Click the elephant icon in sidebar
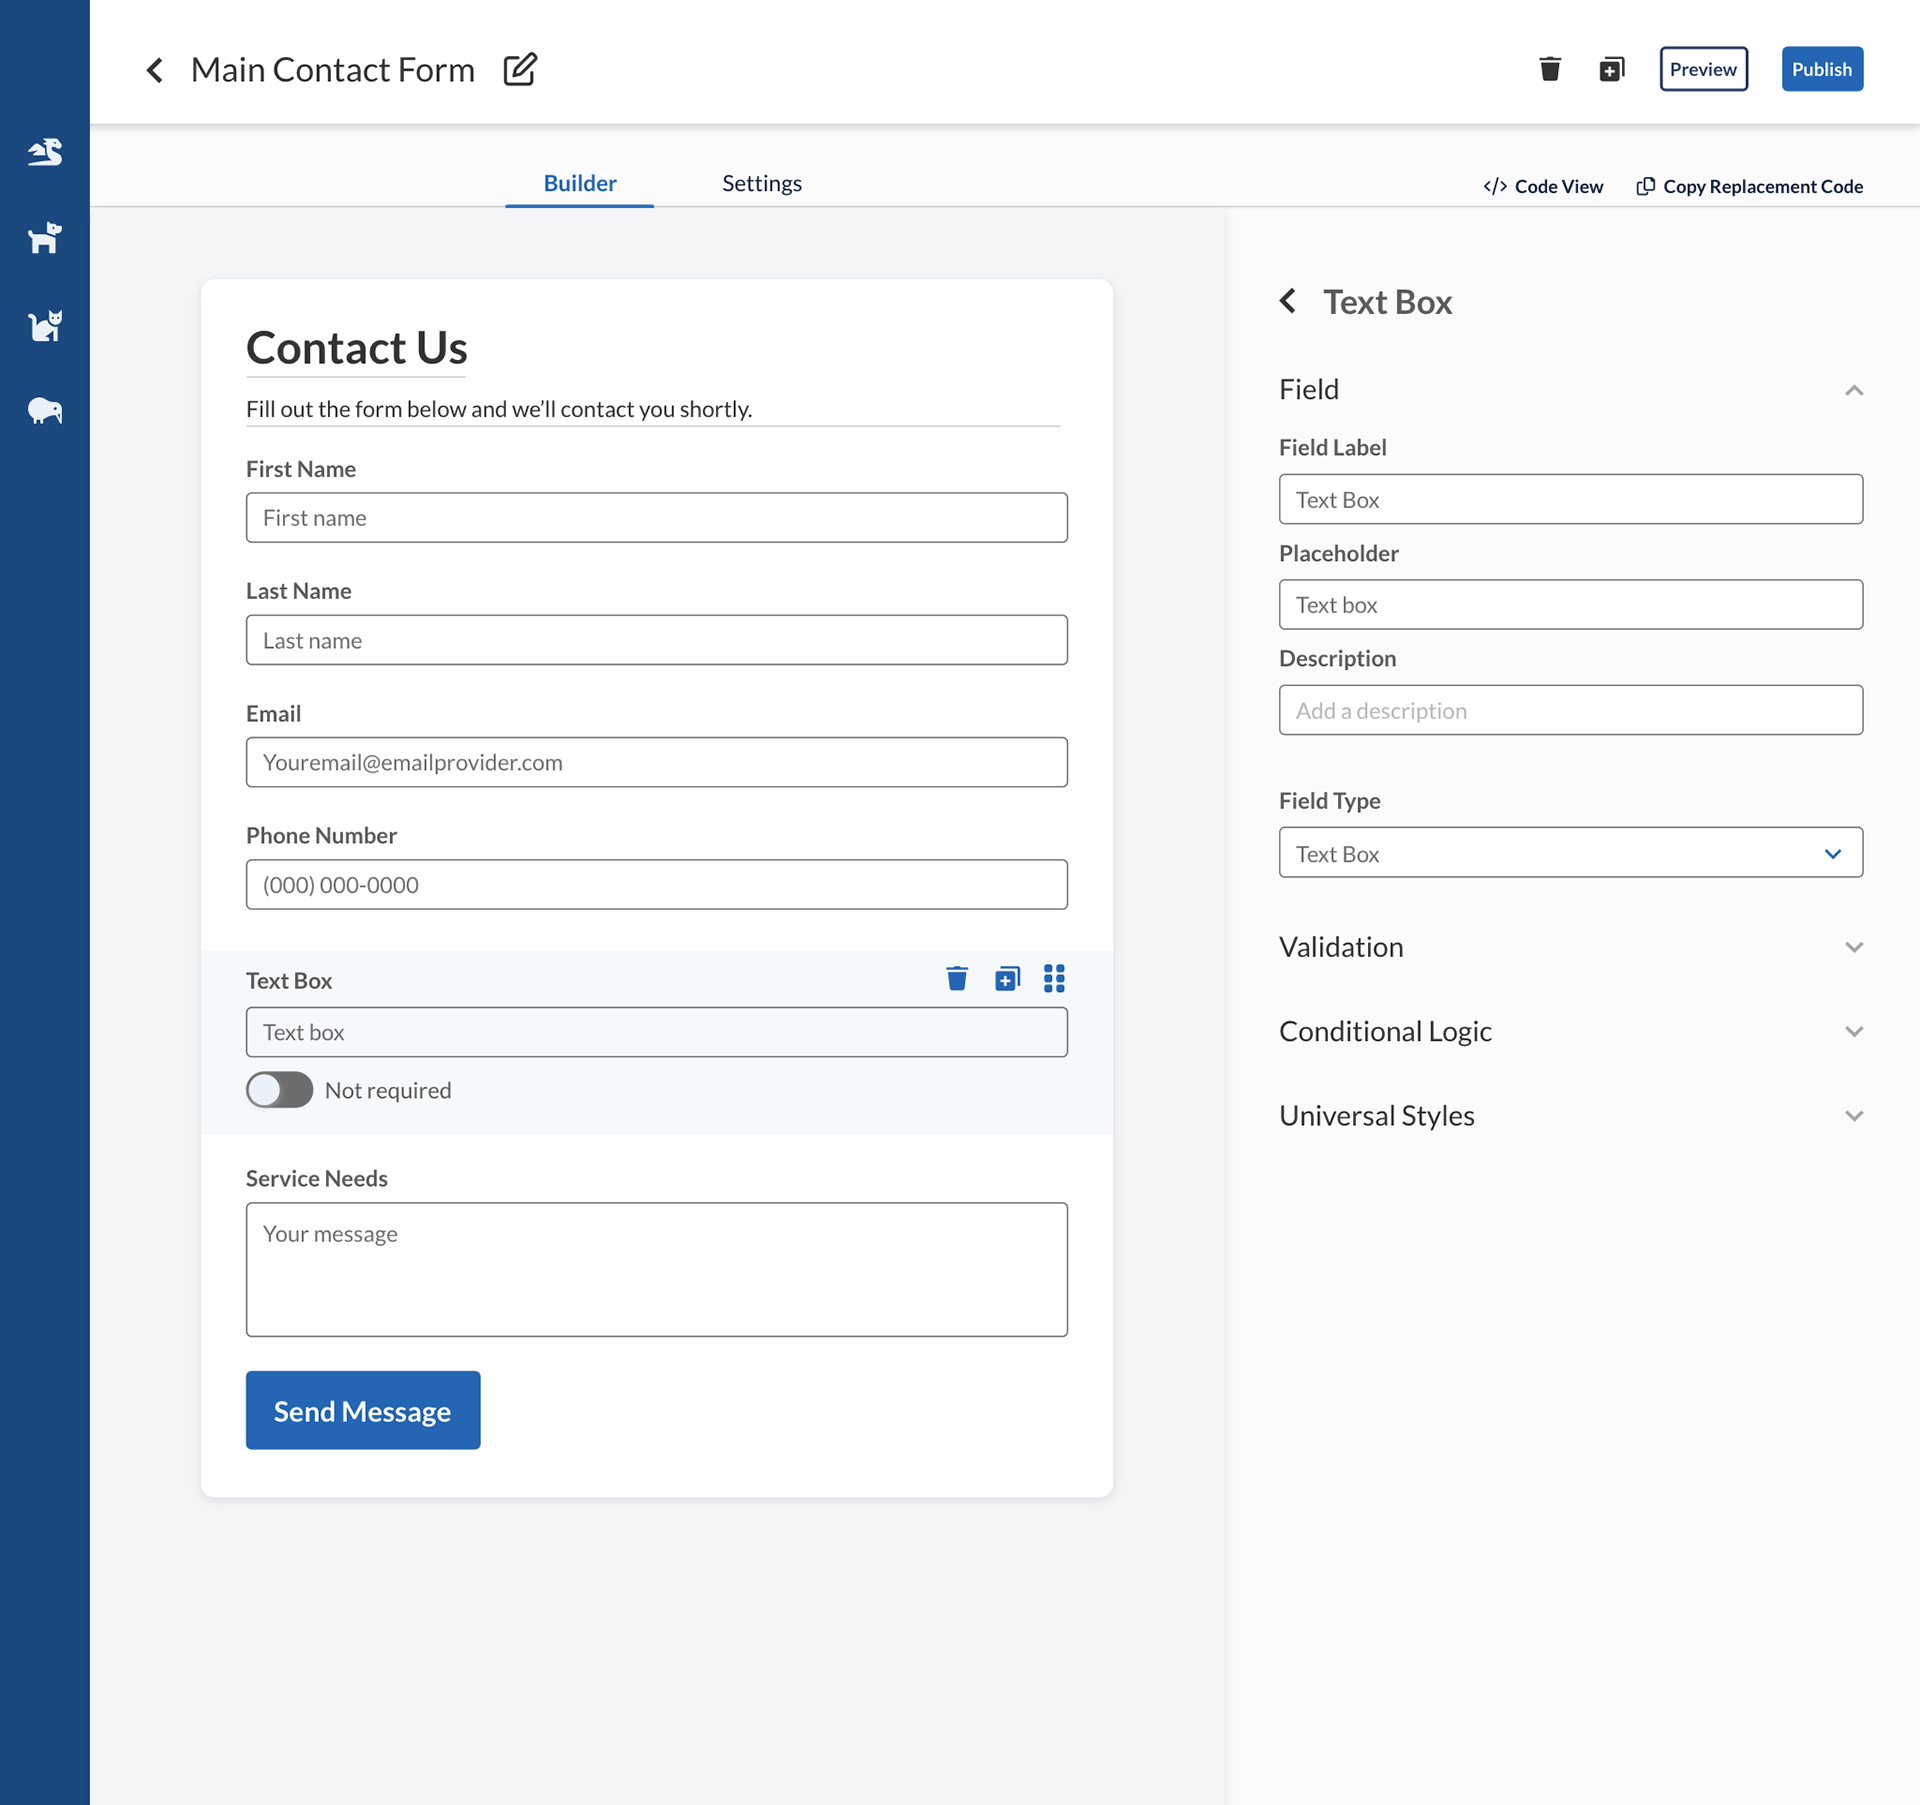The height and width of the screenshot is (1805, 1920). click(x=45, y=410)
